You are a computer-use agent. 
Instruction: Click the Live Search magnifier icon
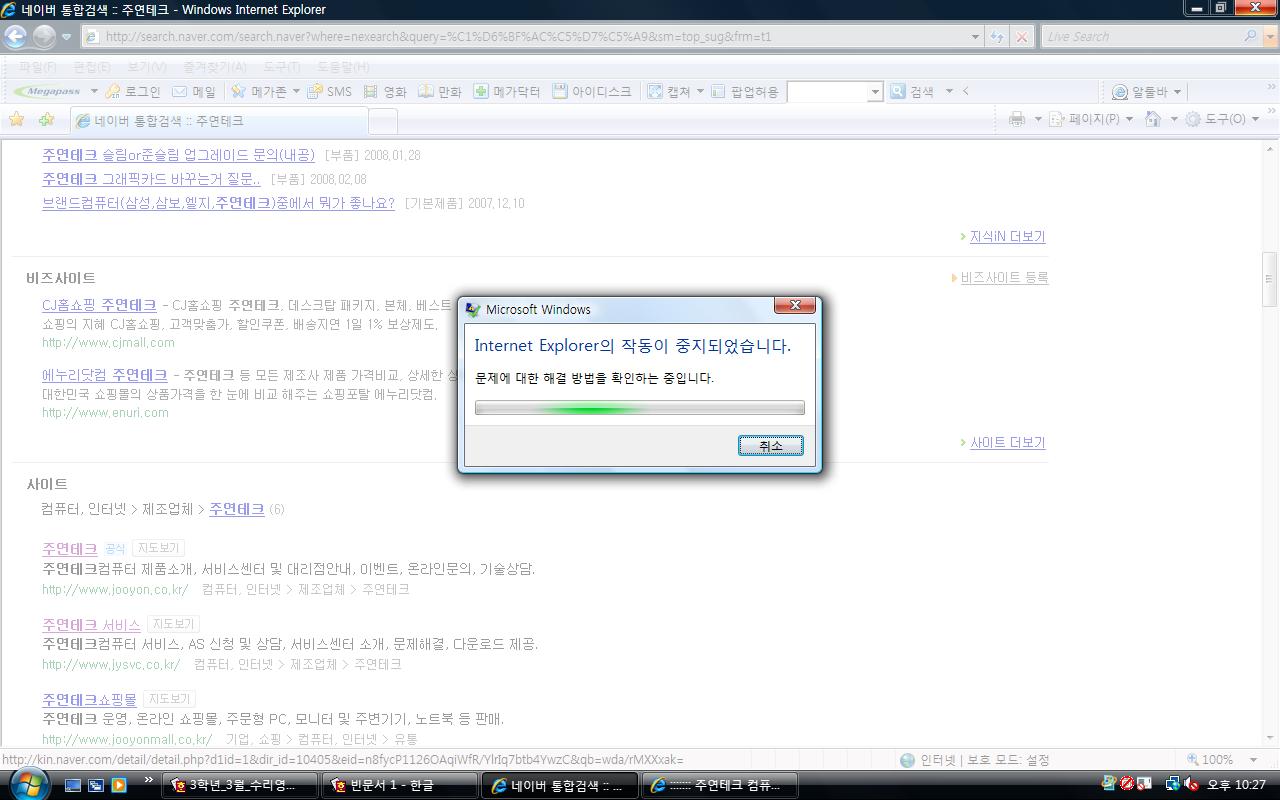point(1251,36)
